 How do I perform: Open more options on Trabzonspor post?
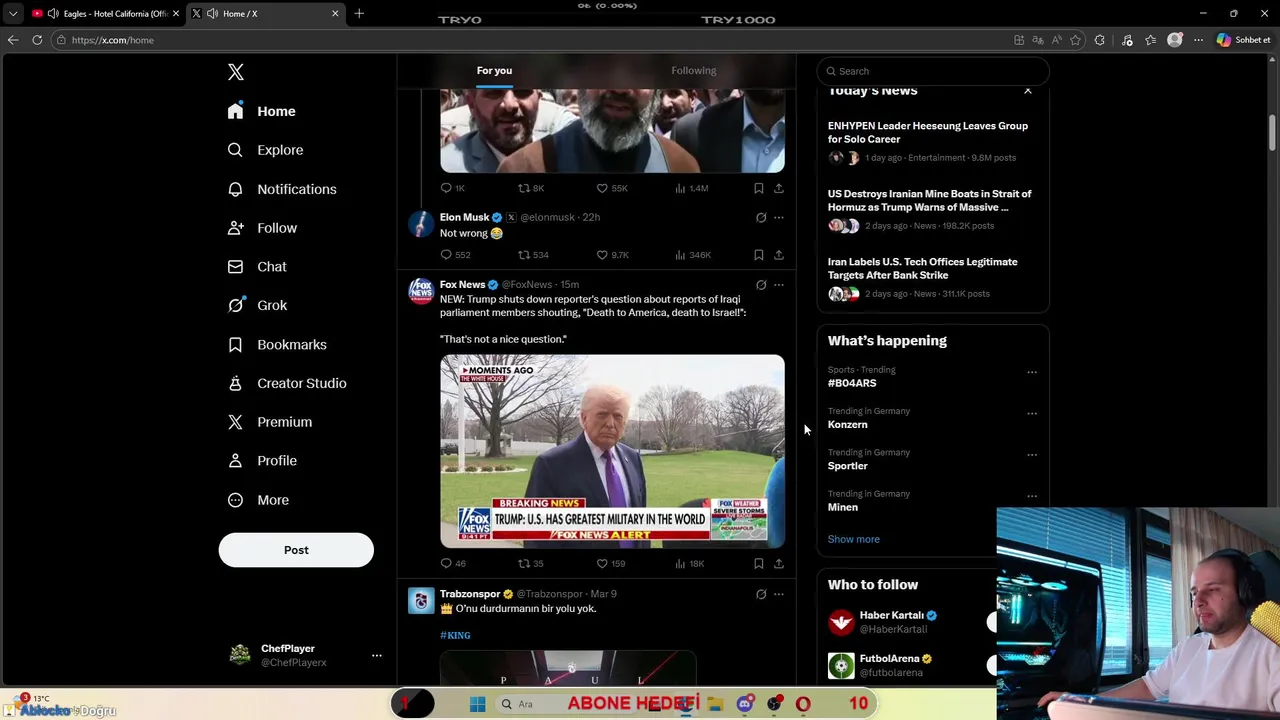pos(778,594)
